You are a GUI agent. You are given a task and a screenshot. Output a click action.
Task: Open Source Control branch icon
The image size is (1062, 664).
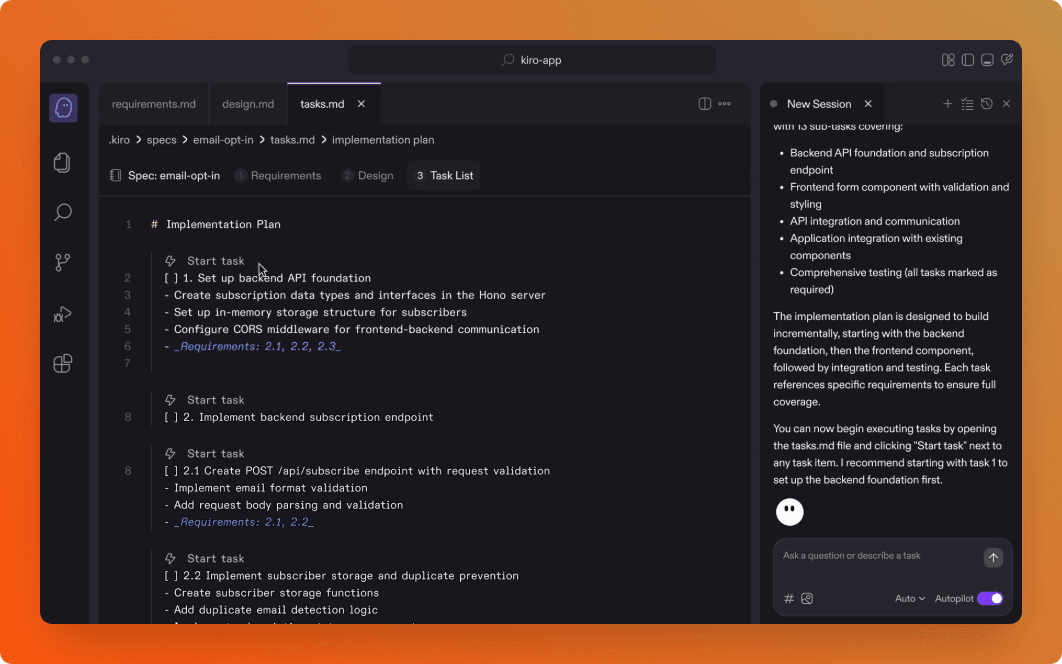(x=62, y=262)
